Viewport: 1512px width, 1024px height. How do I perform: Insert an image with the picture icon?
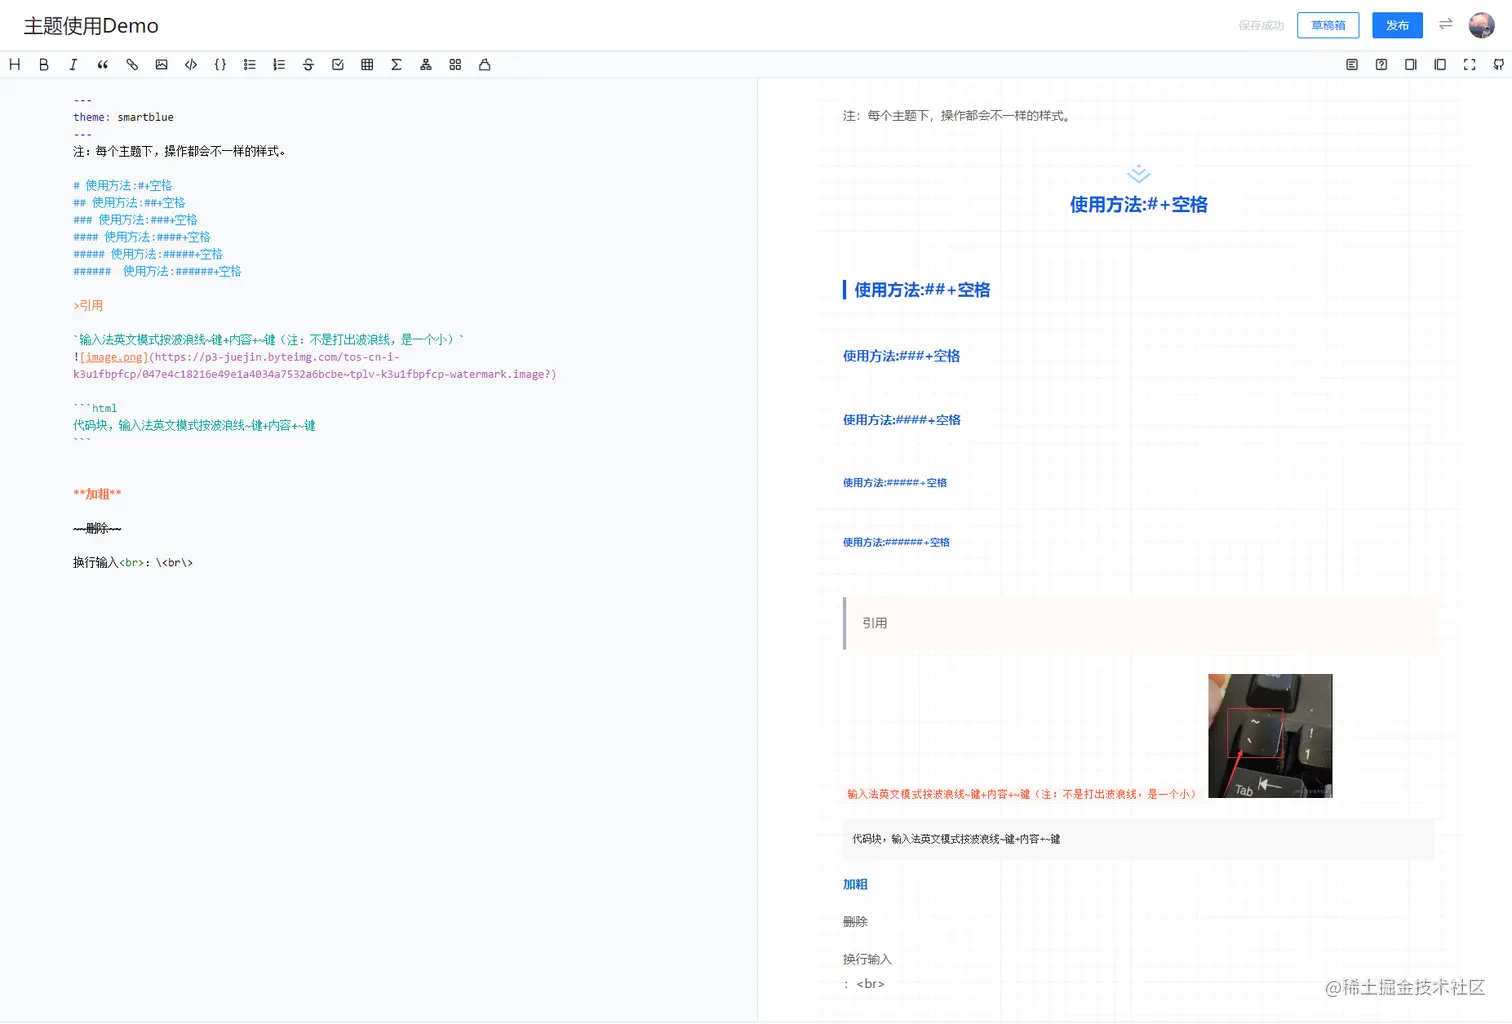click(161, 64)
